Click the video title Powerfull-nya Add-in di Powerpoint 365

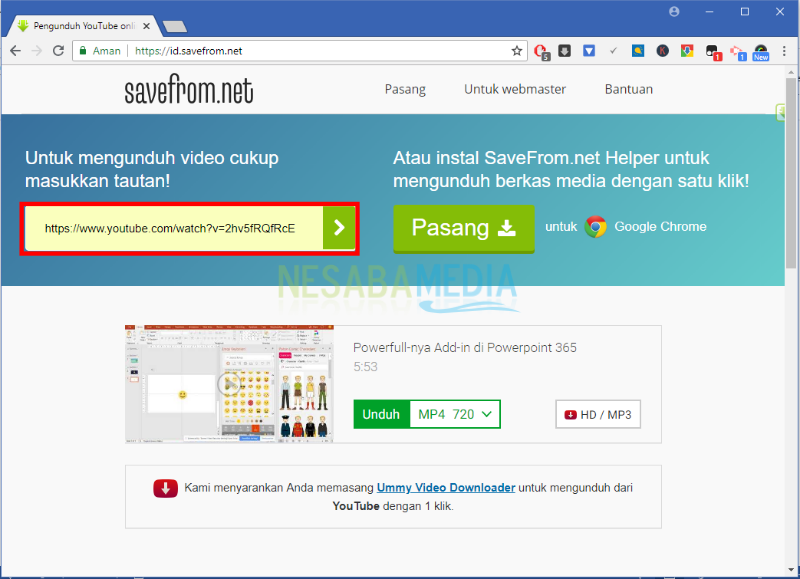click(465, 347)
